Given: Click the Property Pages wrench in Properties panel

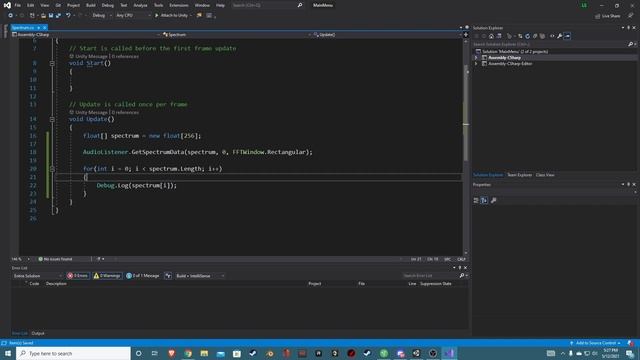Looking at the screenshot, I should click(493, 200).
